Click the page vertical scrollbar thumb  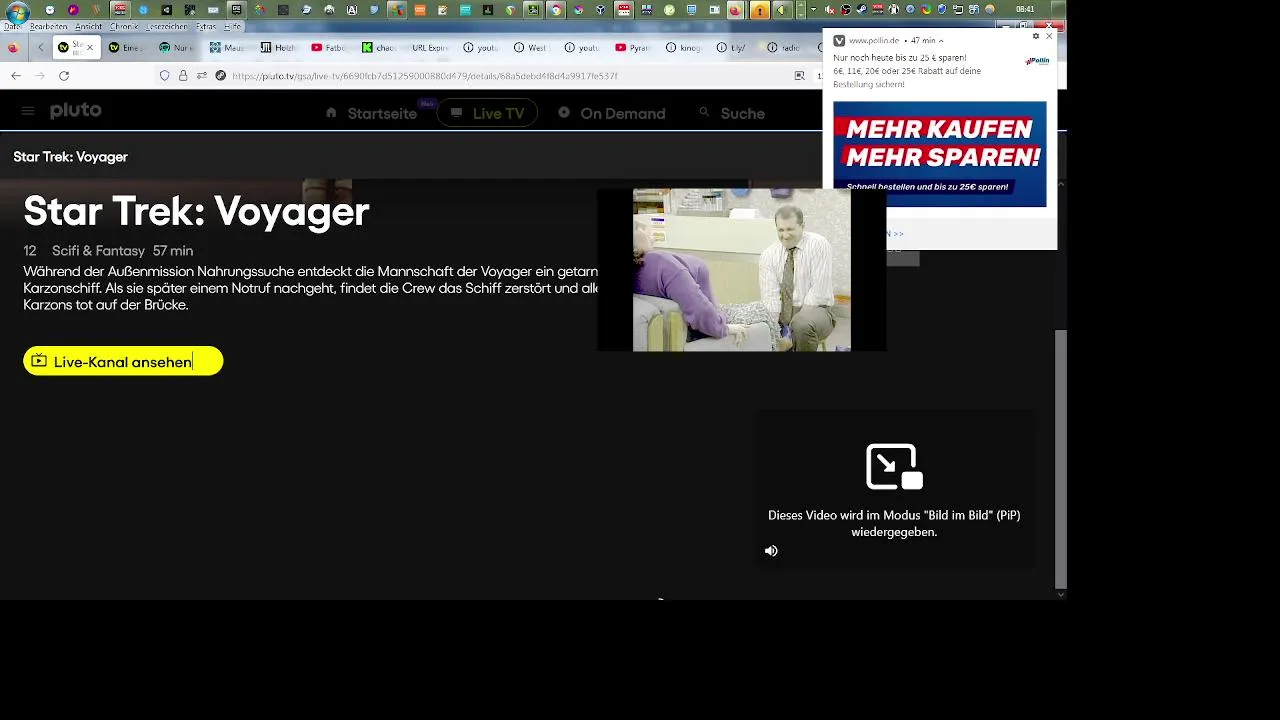tap(1061, 459)
